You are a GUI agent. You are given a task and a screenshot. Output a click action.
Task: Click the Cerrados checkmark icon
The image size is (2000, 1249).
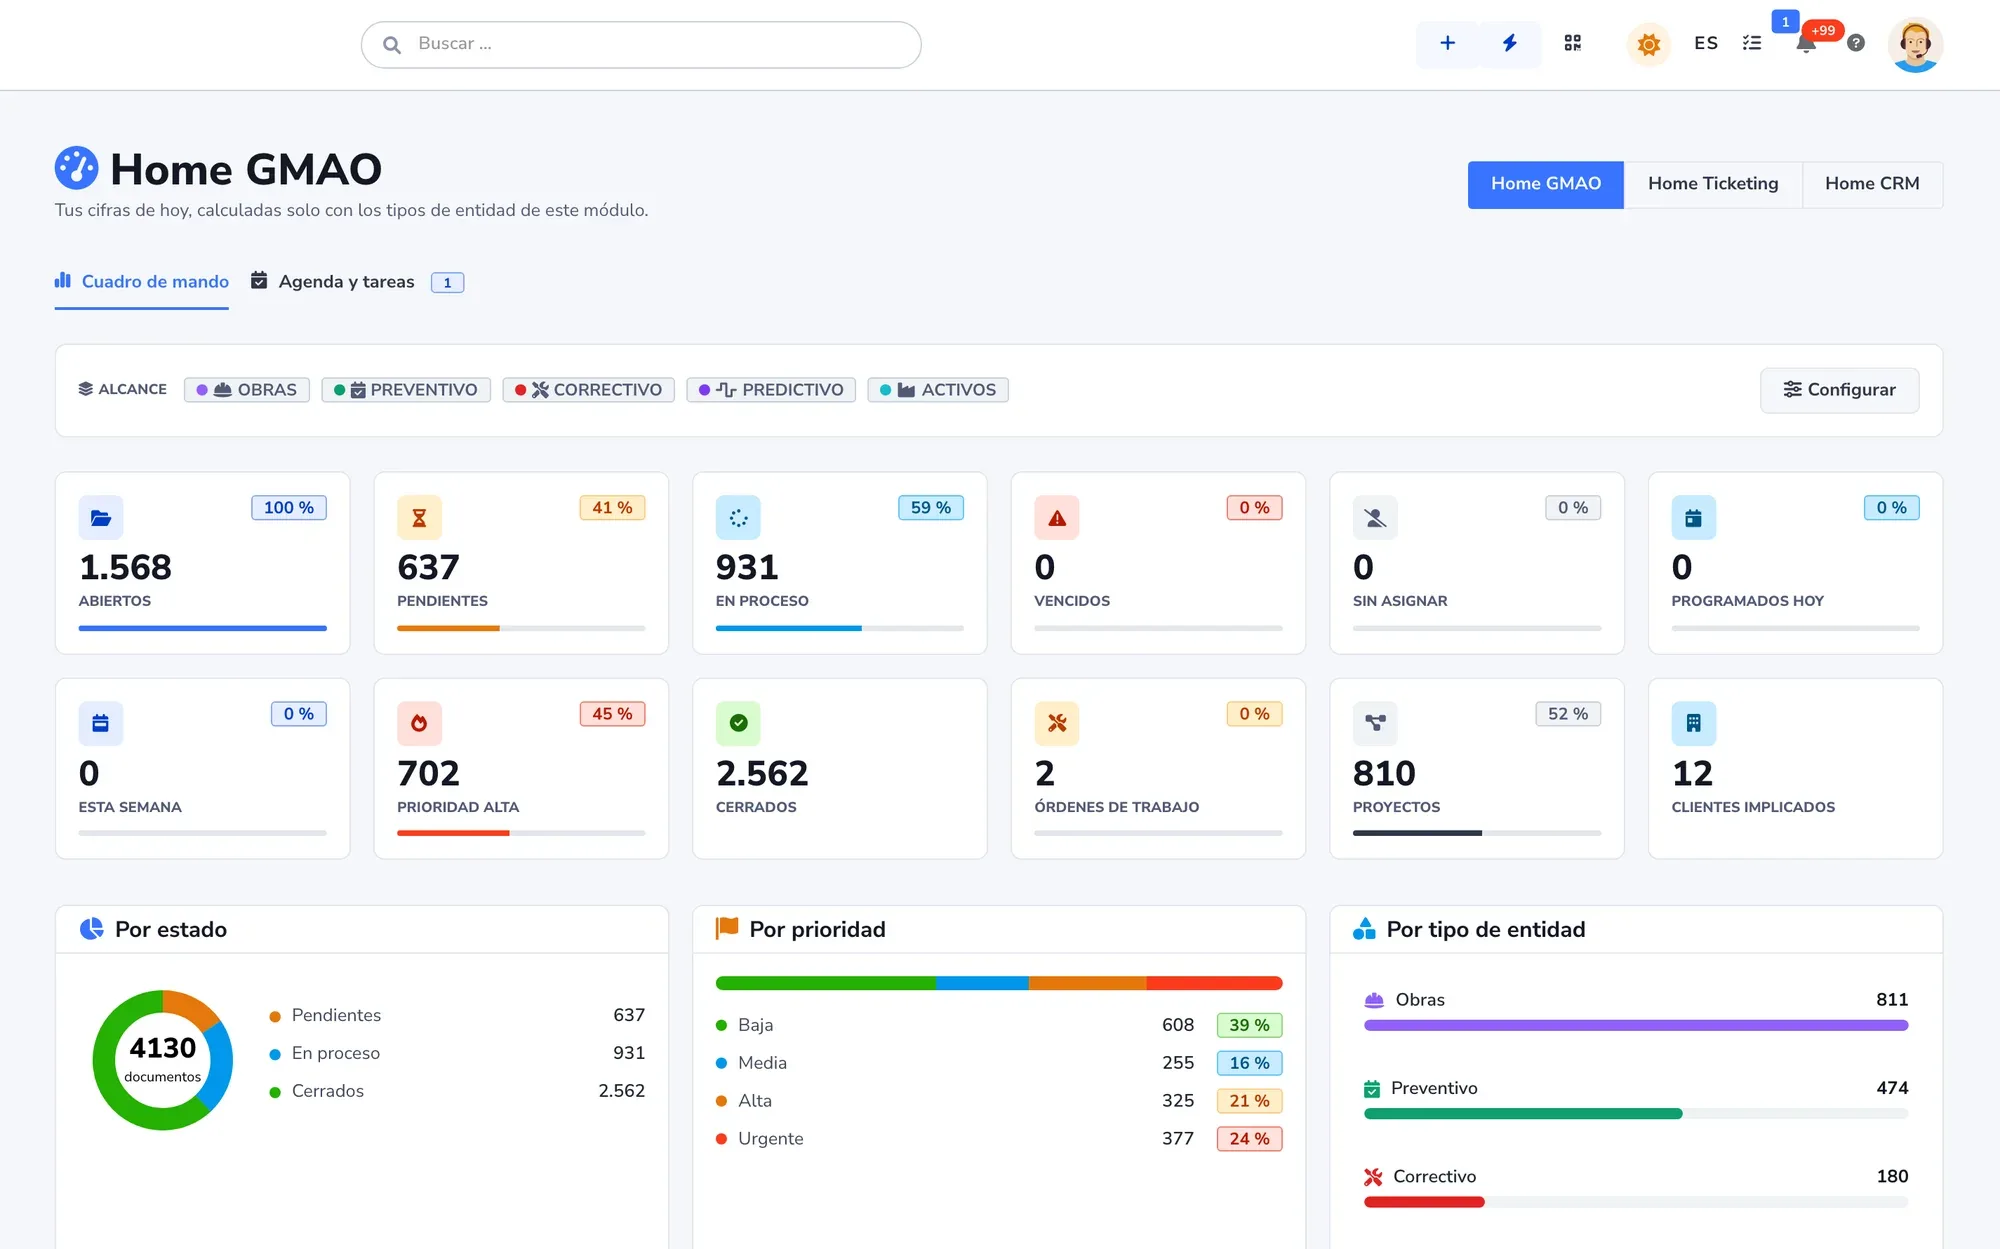pos(738,724)
